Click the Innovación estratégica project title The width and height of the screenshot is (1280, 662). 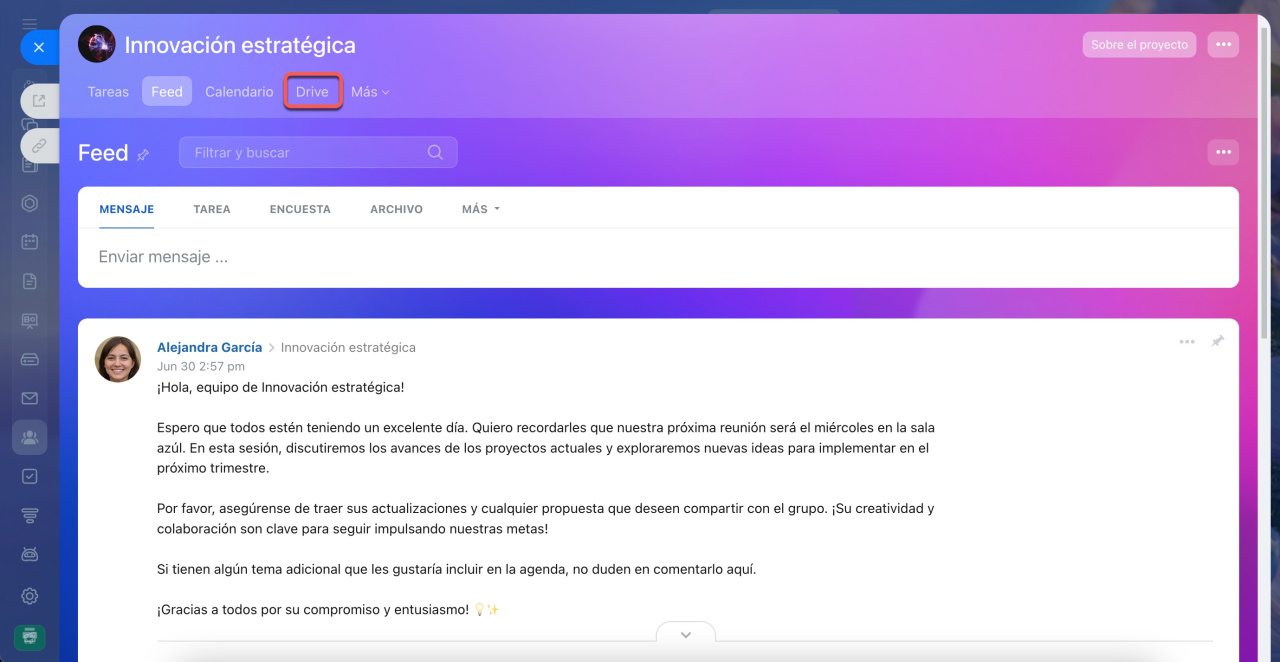coord(240,45)
